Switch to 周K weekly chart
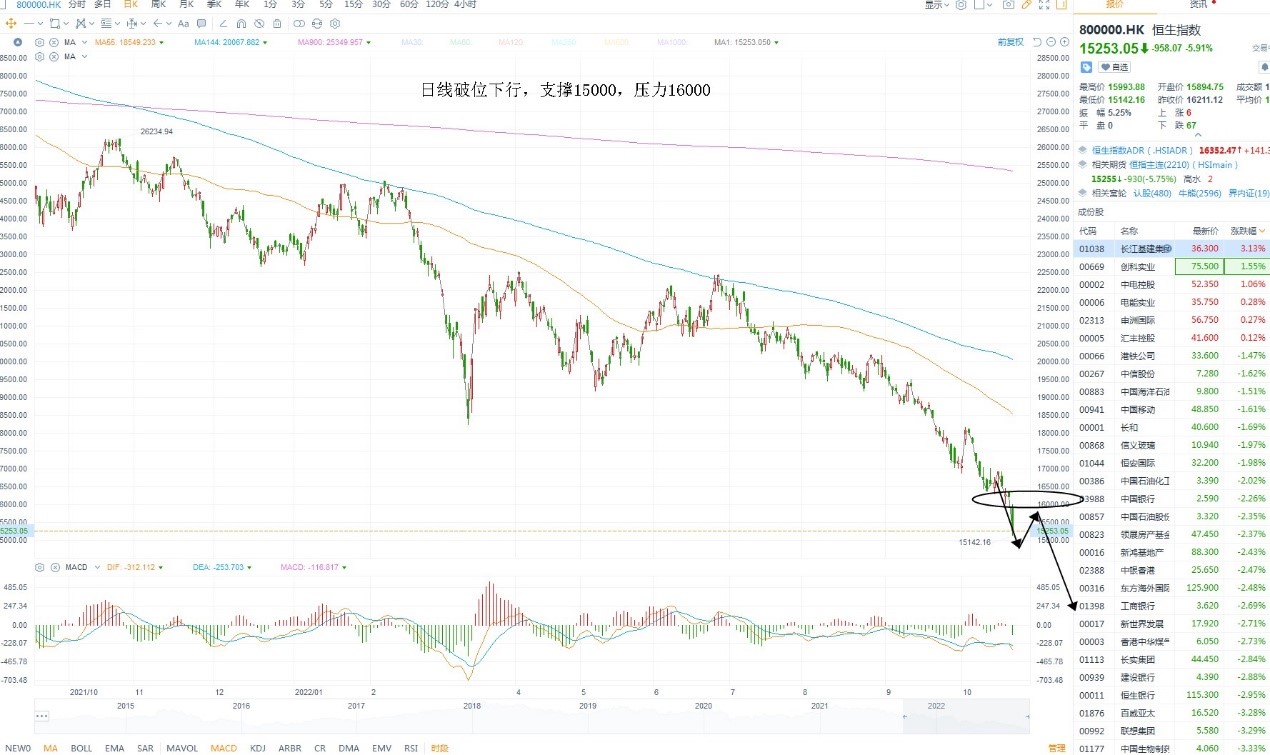This screenshot has width=1270, height=755. point(158,5)
